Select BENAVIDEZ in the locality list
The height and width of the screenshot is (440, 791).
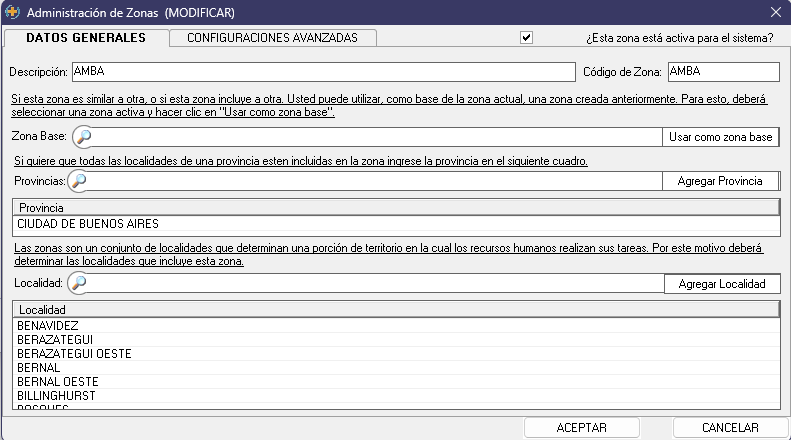[48, 326]
